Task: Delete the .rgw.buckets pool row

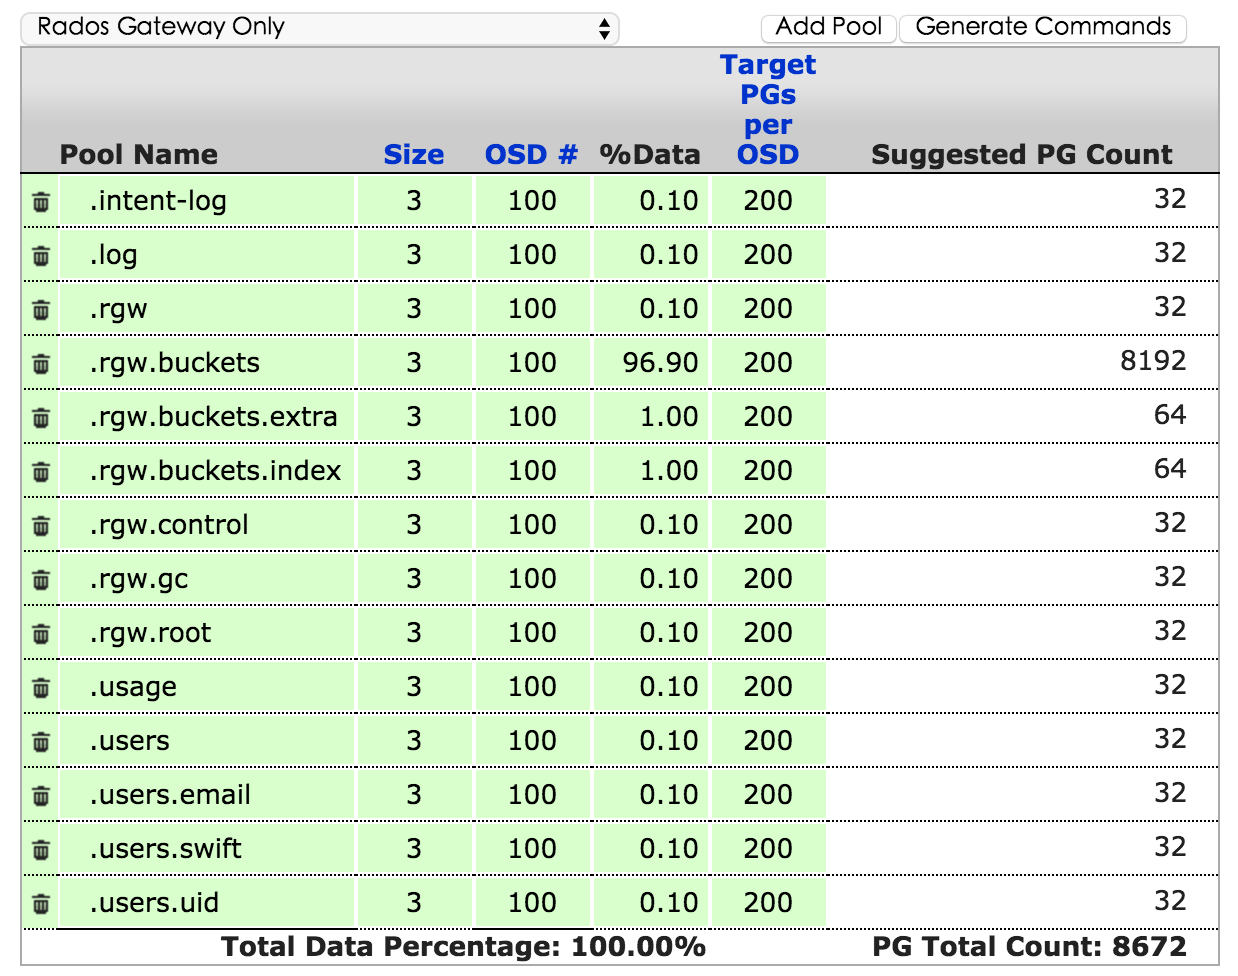Action: pyautogui.click(x=41, y=364)
